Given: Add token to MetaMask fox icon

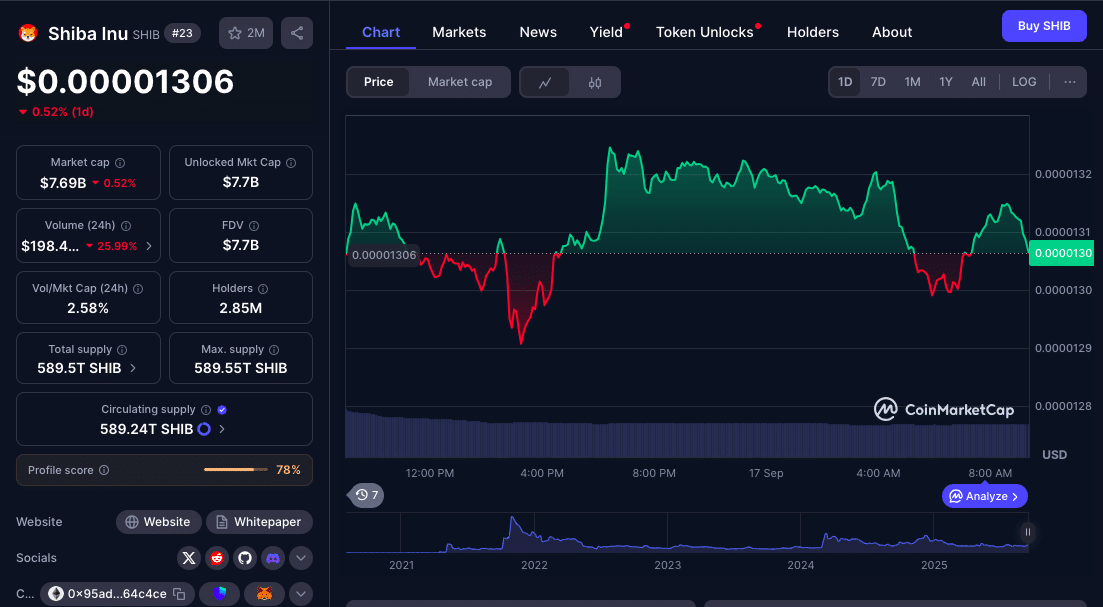Looking at the screenshot, I should (x=264, y=594).
